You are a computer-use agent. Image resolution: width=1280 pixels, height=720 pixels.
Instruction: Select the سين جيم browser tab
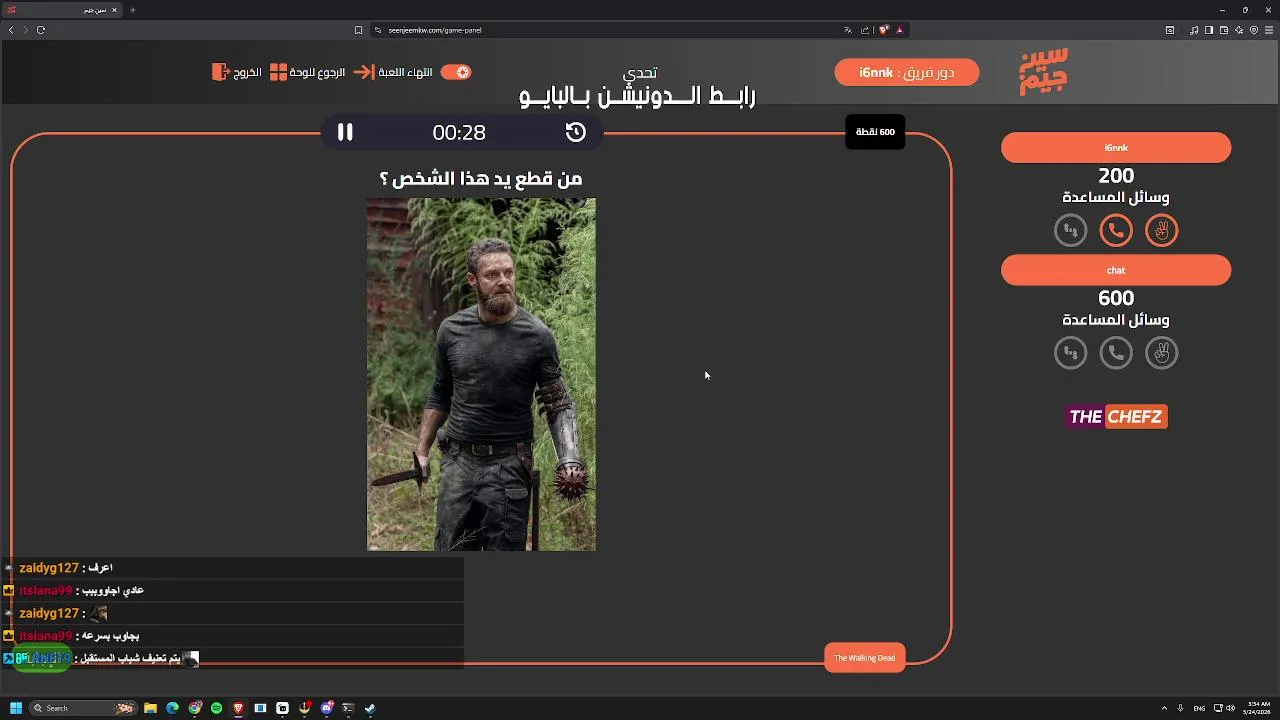(x=62, y=10)
